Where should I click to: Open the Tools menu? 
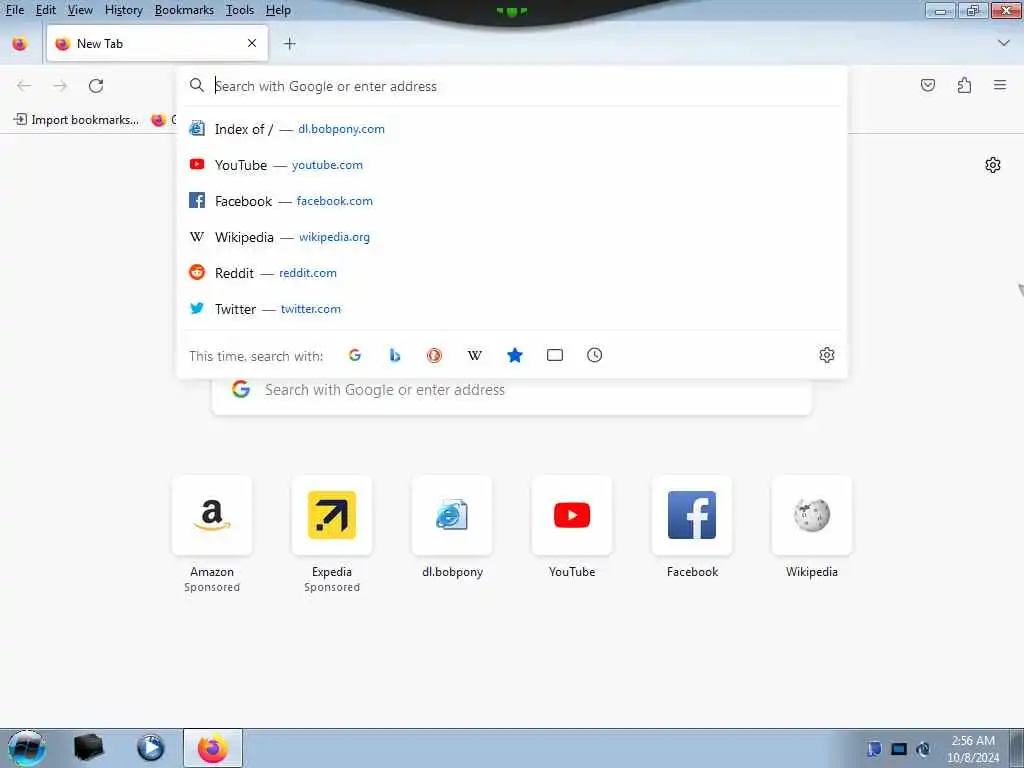click(x=240, y=10)
